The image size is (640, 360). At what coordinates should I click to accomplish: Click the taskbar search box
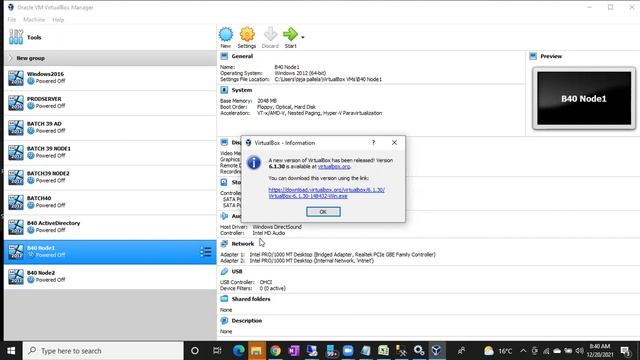pos(103,351)
